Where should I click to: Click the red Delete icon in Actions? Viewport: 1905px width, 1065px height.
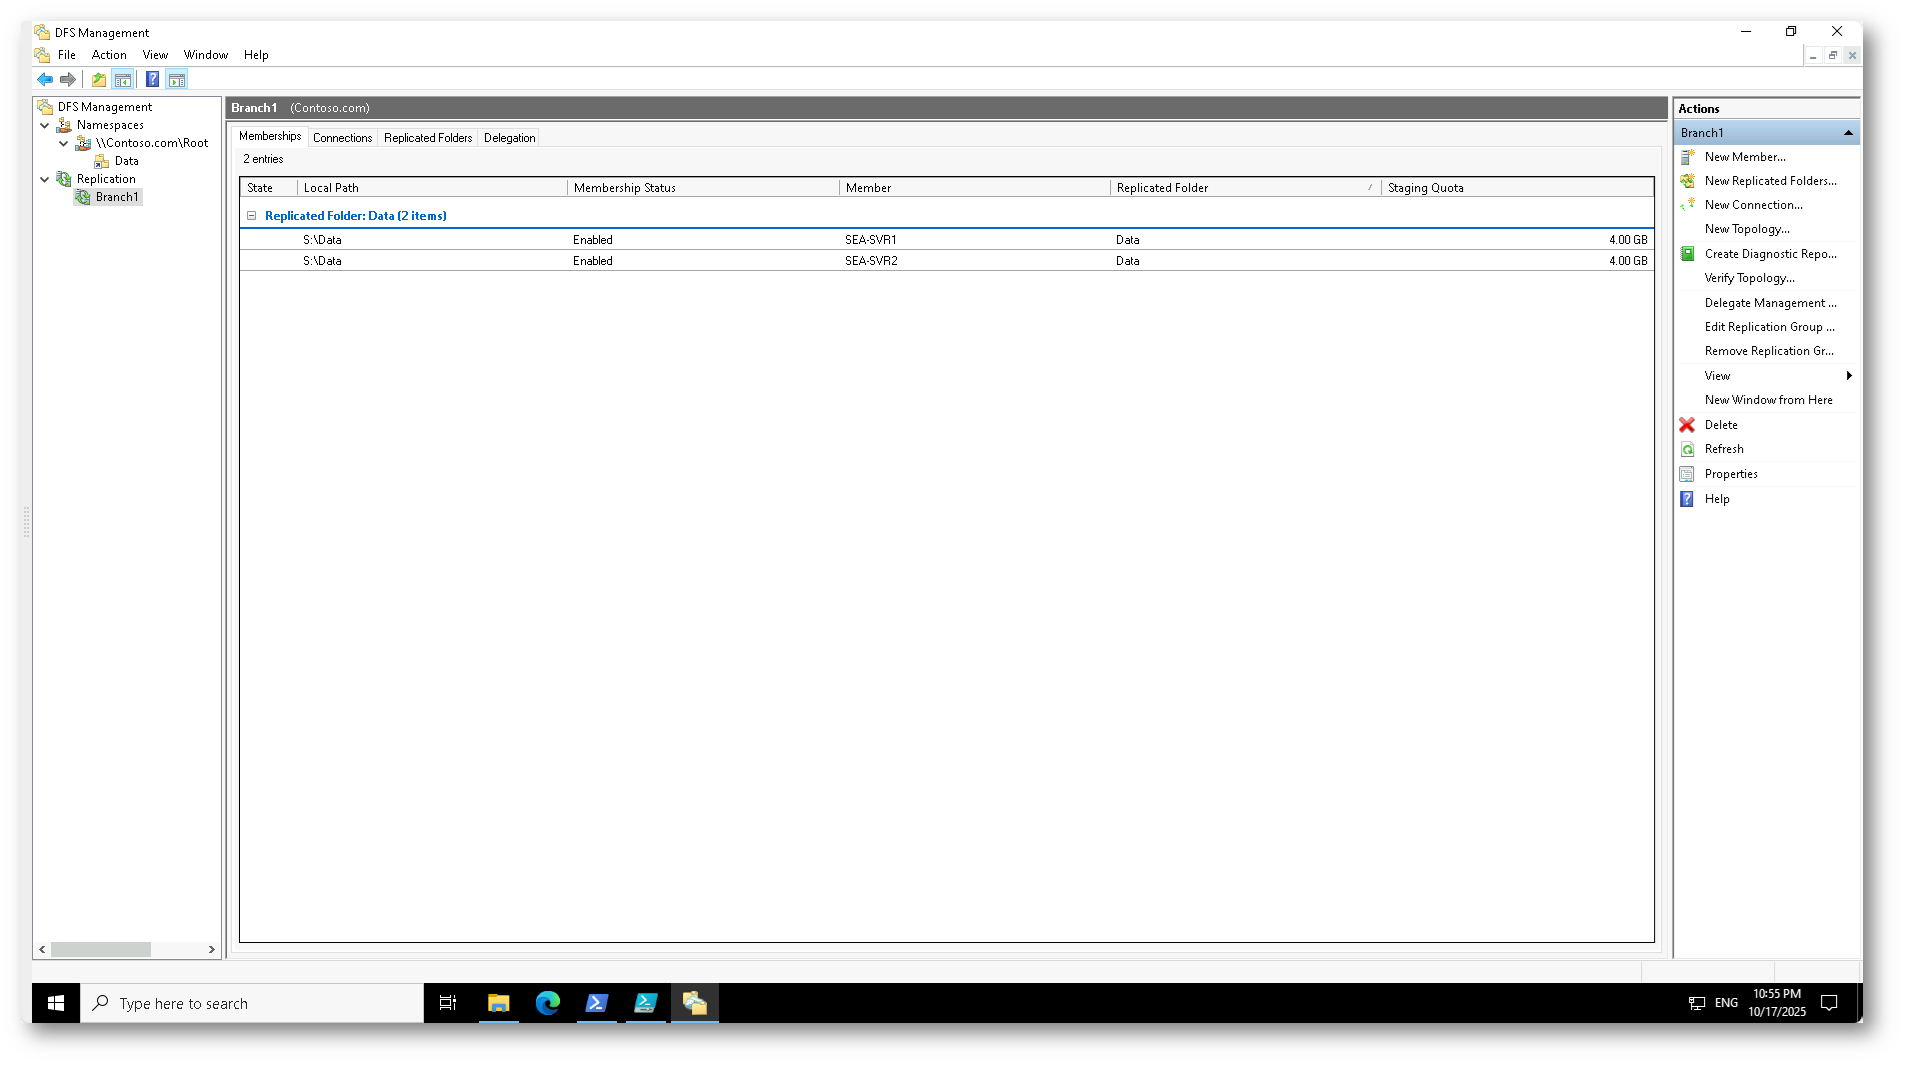1687,425
